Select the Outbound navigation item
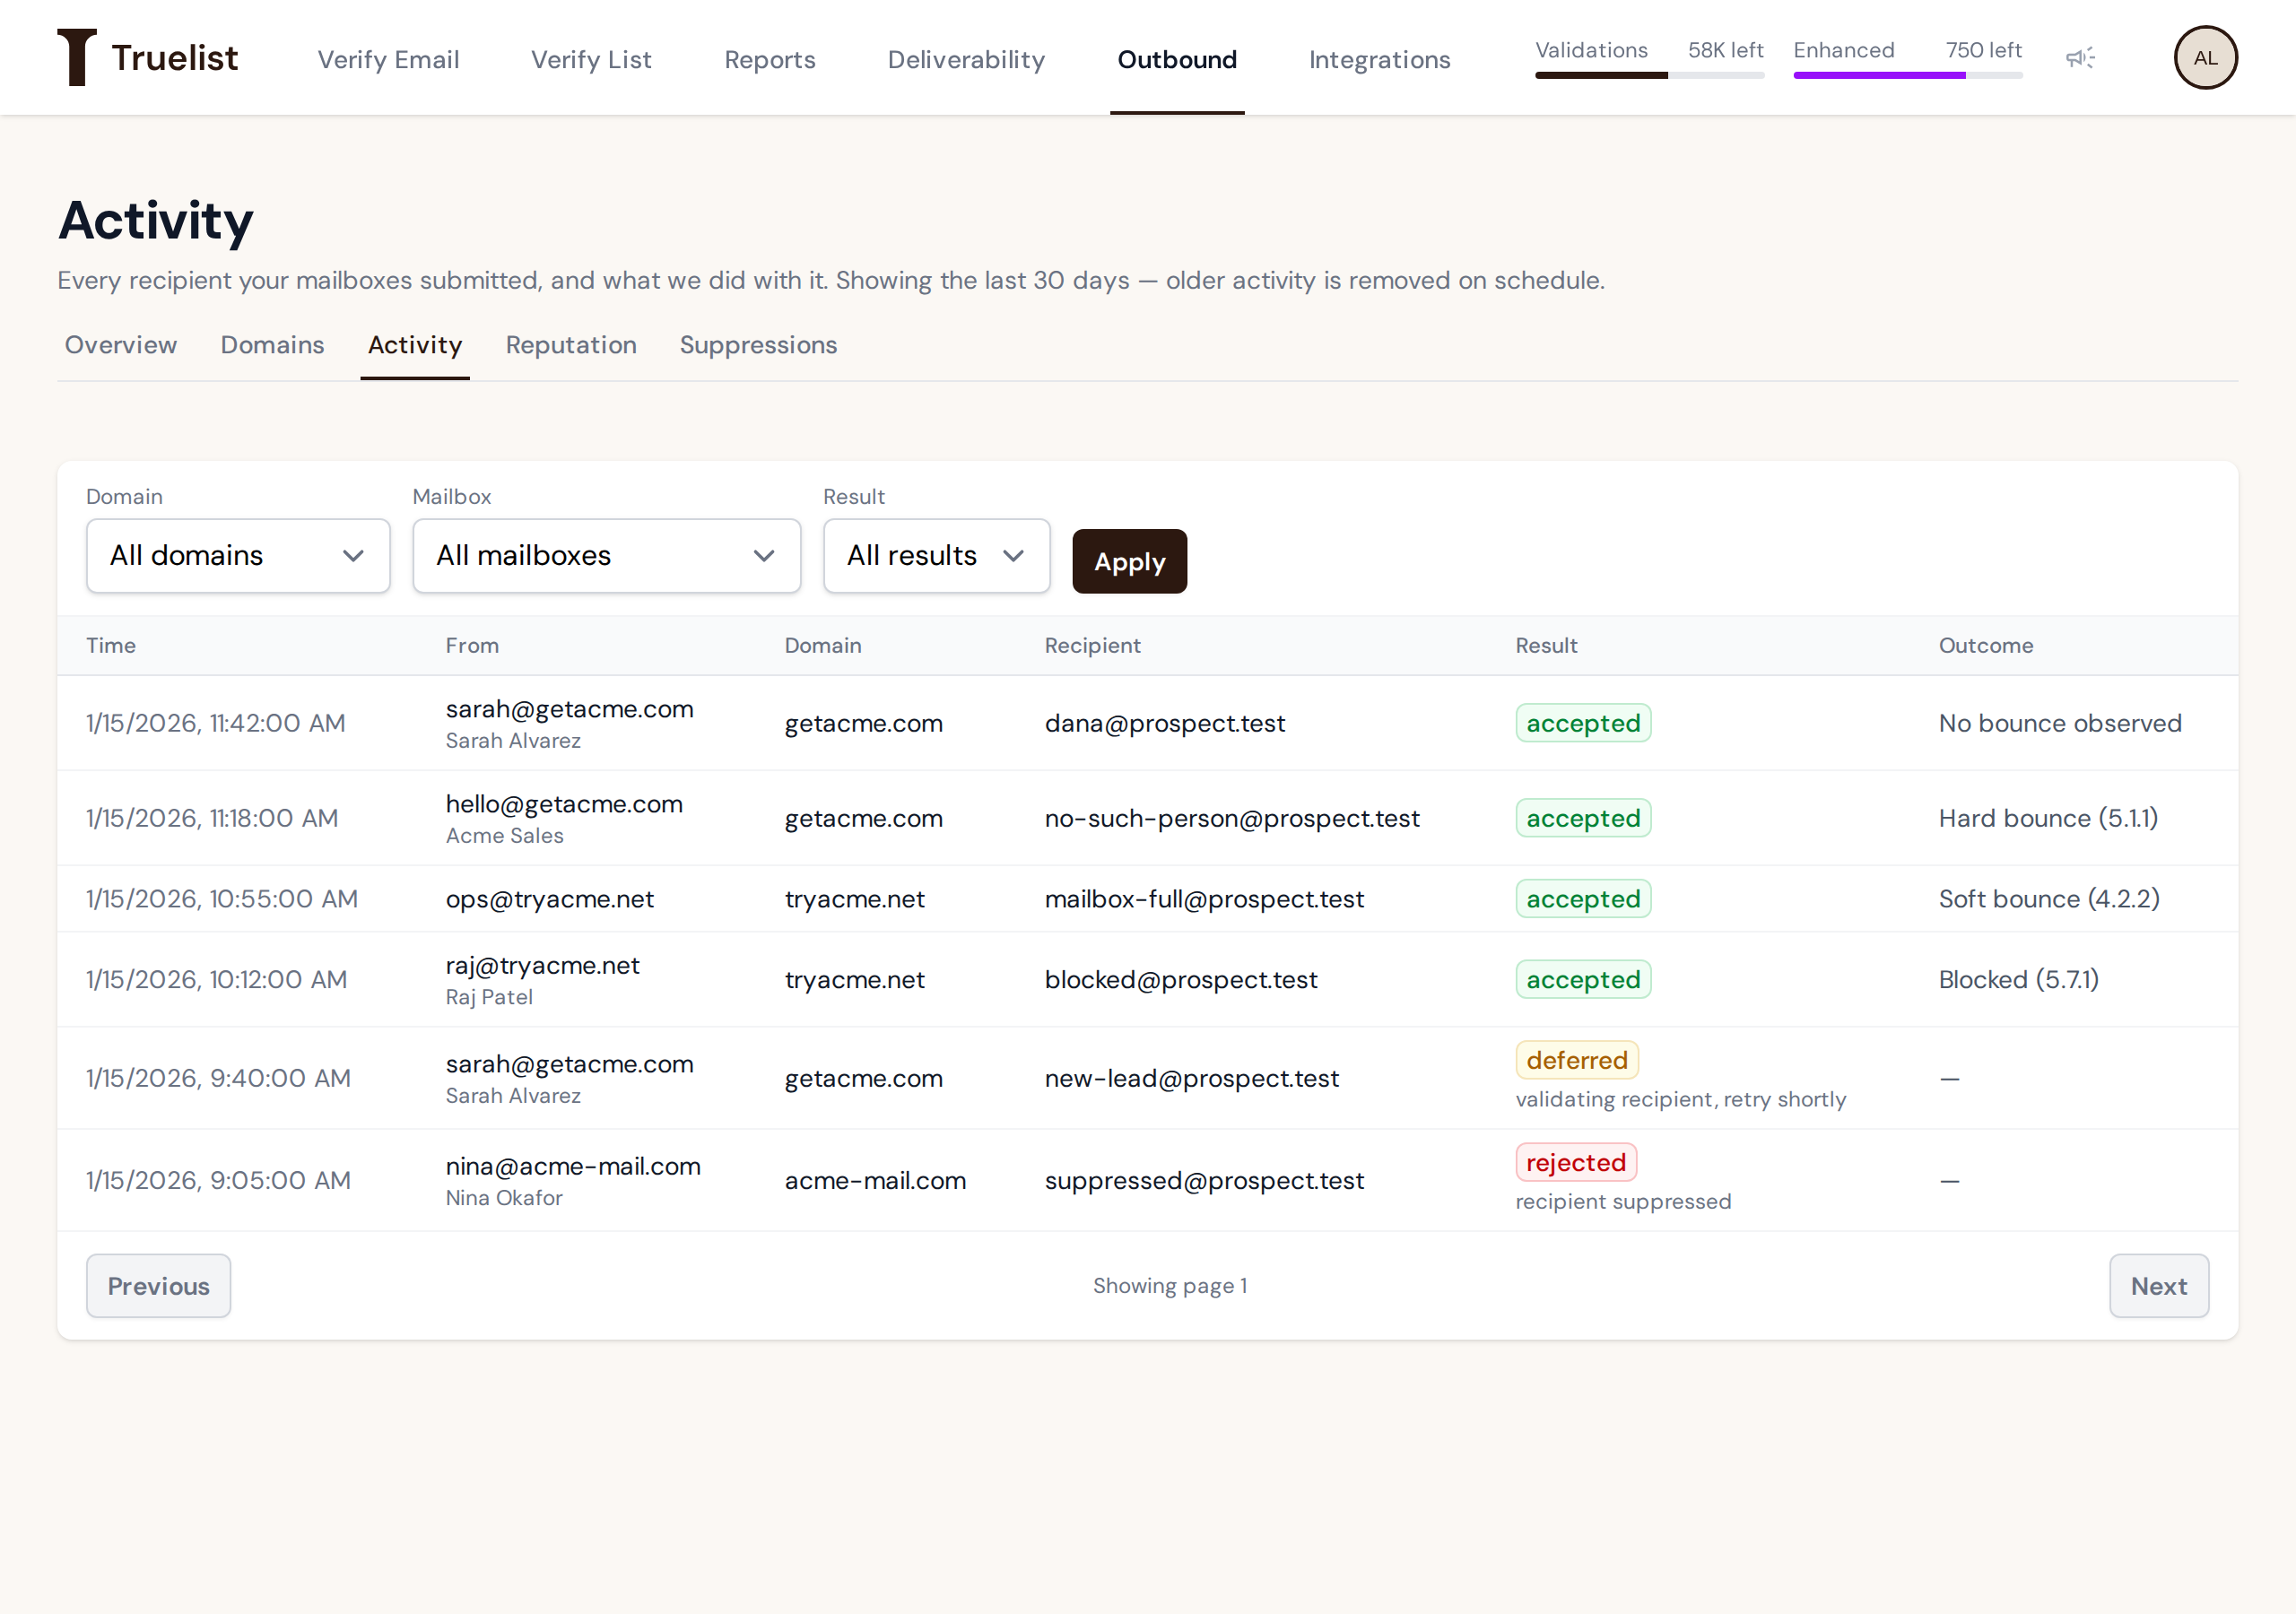Viewport: 2296px width, 1614px height. tap(1177, 59)
